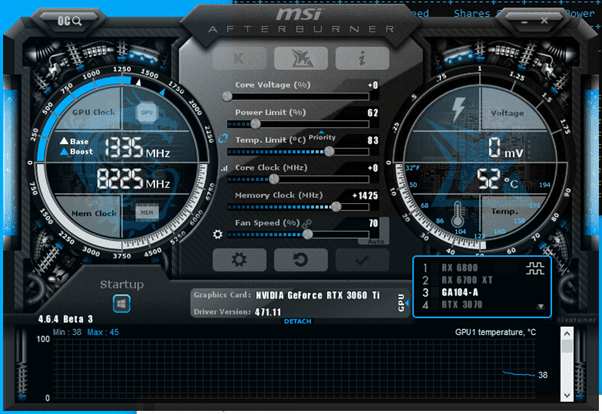
Task: Open the MSI dragon logo button
Action: point(301,58)
